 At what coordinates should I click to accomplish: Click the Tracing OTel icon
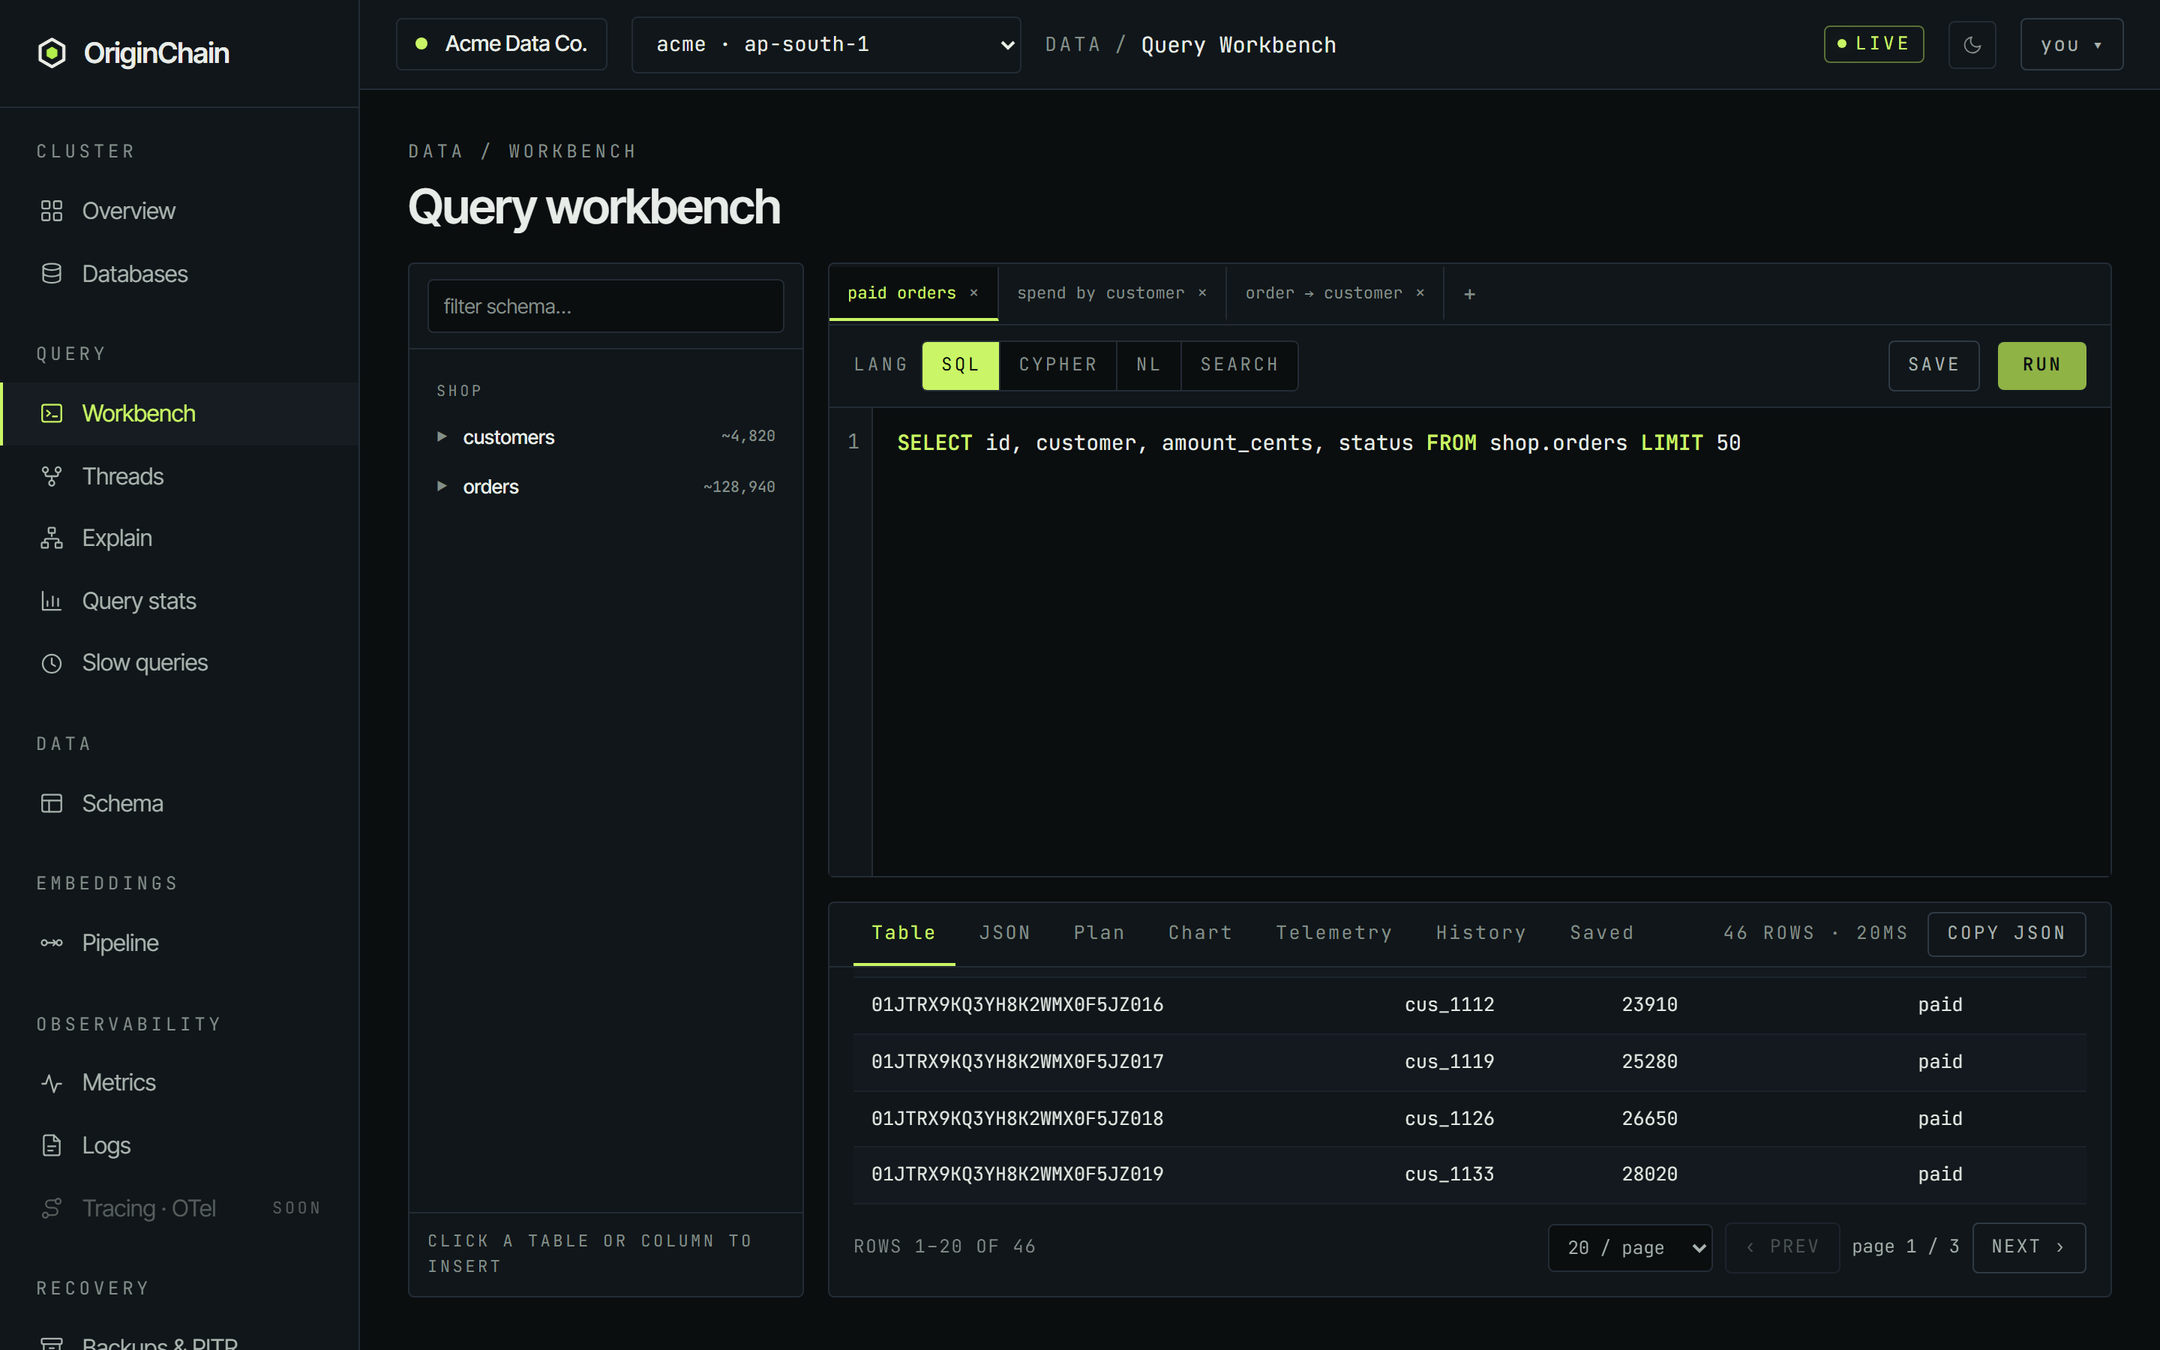[x=52, y=1208]
